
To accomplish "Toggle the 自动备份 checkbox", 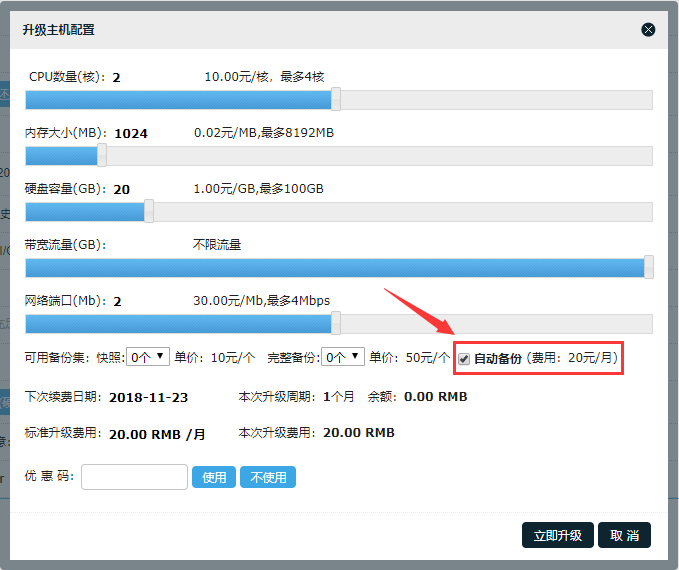I will point(464,359).
